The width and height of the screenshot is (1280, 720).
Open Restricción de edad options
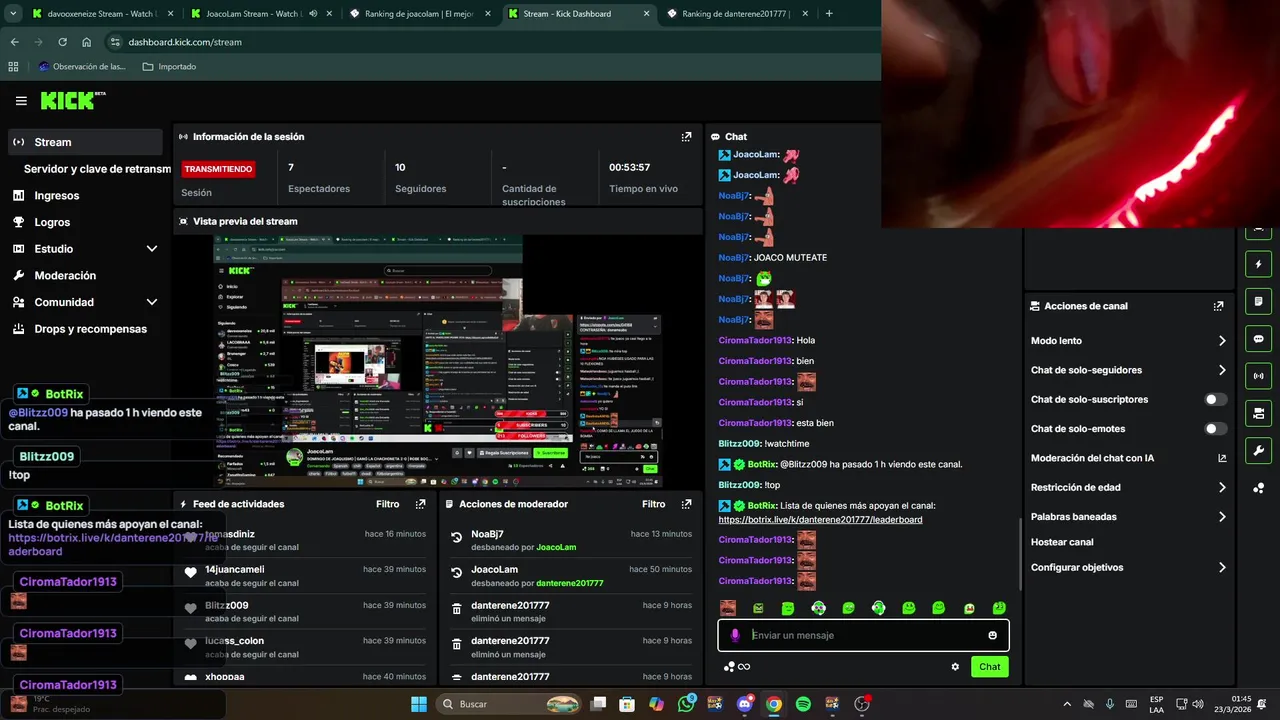click(1128, 488)
